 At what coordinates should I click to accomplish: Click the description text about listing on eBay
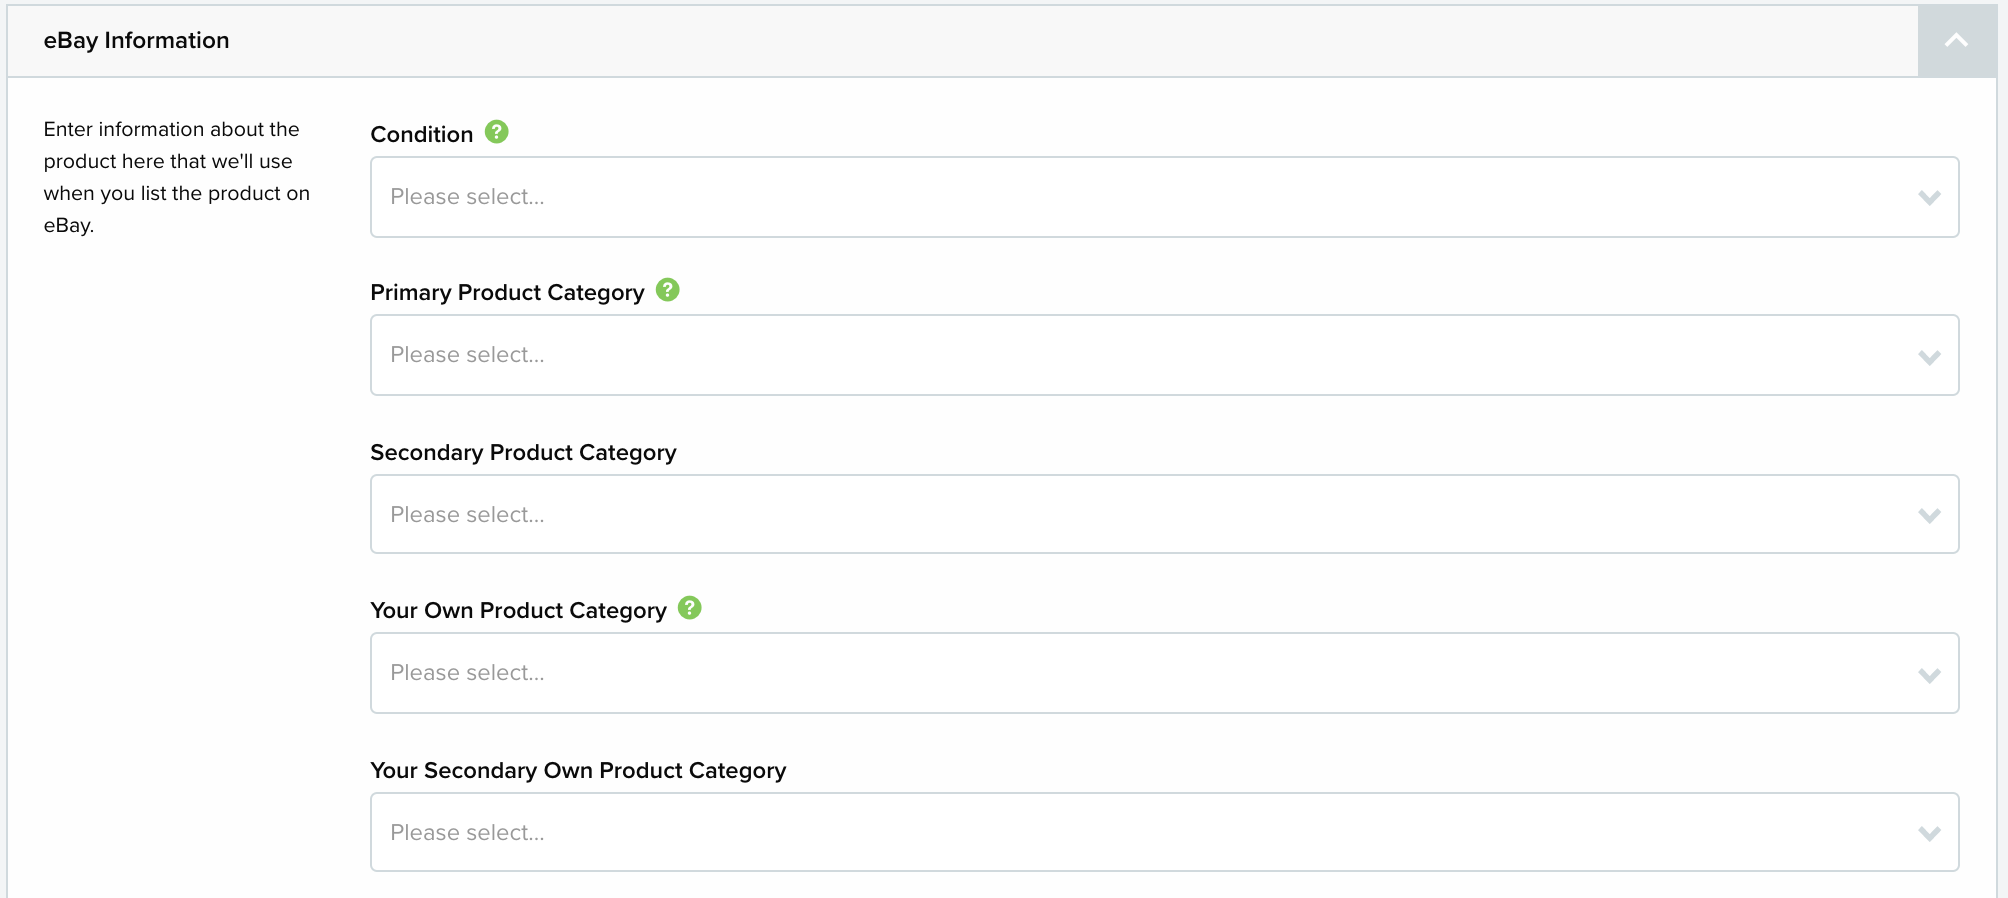pos(177,177)
